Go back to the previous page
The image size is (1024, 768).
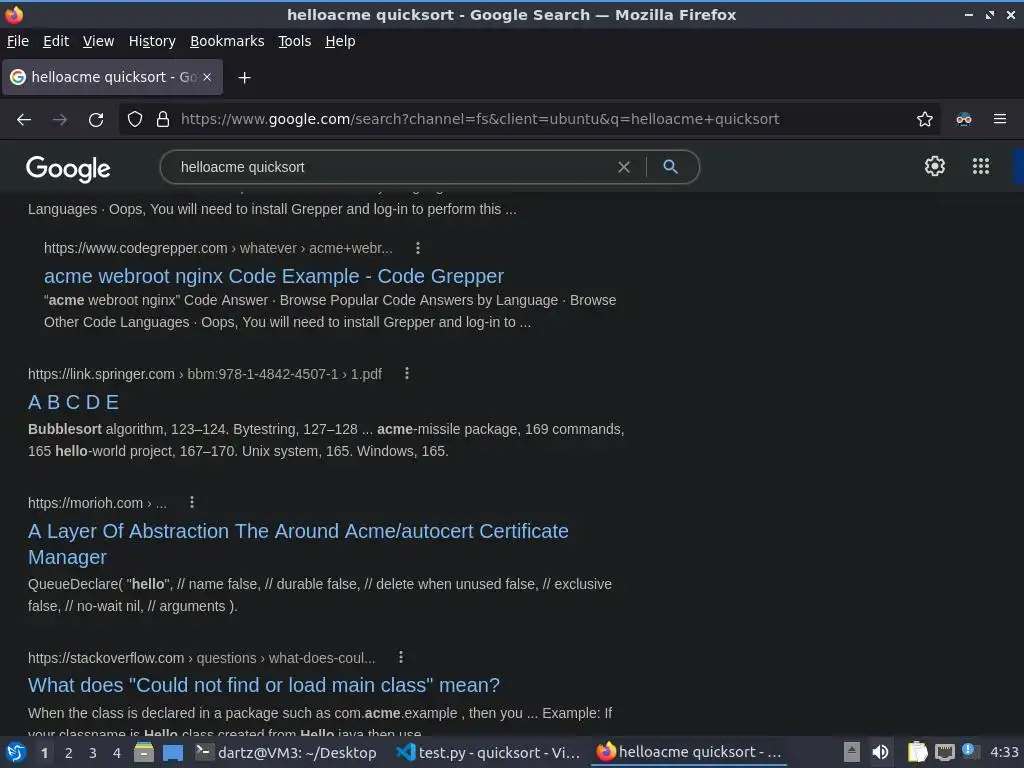pos(24,120)
